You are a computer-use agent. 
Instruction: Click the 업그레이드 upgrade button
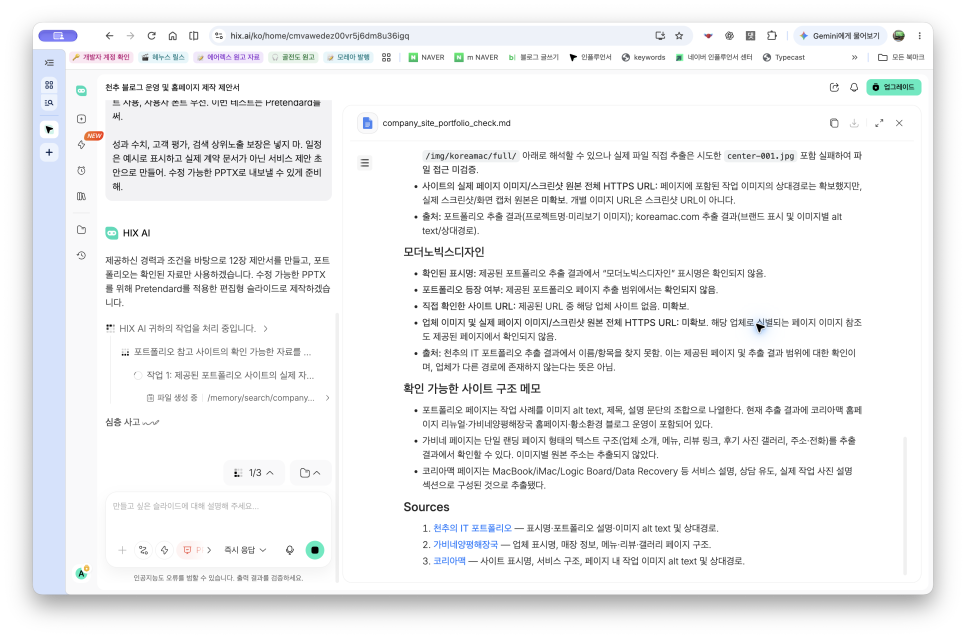893,87
